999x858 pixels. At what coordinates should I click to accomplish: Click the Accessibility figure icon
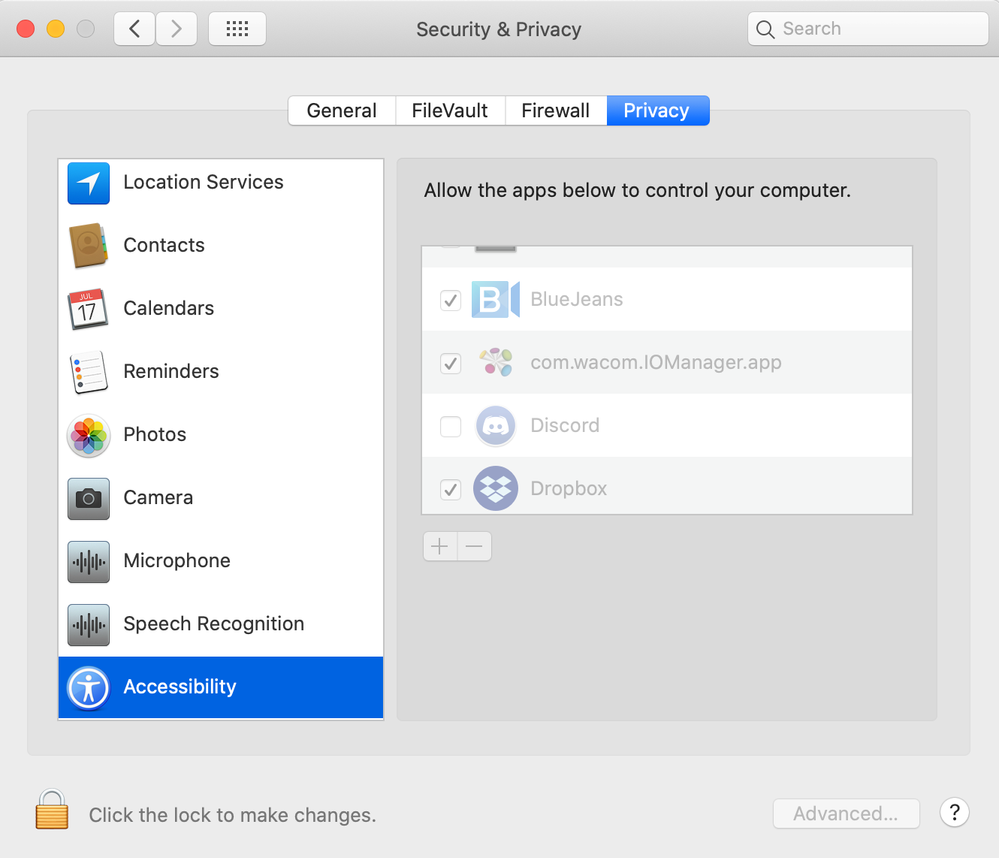(x=89, y=688)
